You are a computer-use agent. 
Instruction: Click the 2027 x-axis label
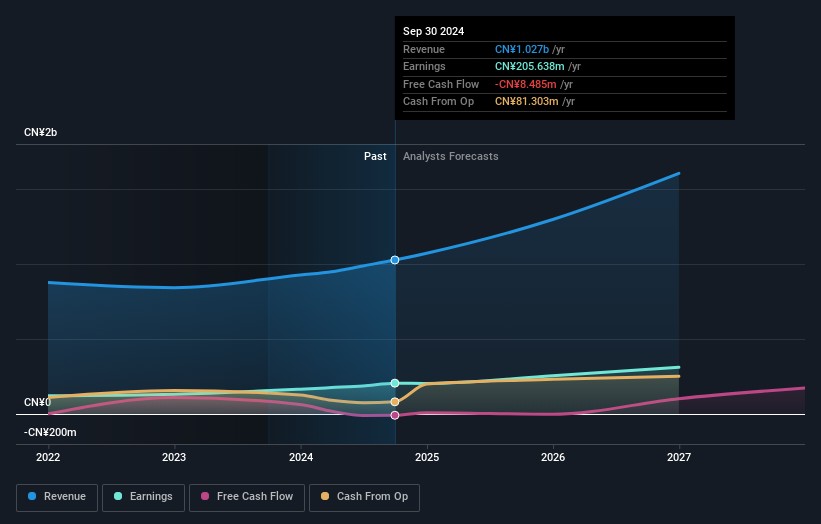[679, 457]
